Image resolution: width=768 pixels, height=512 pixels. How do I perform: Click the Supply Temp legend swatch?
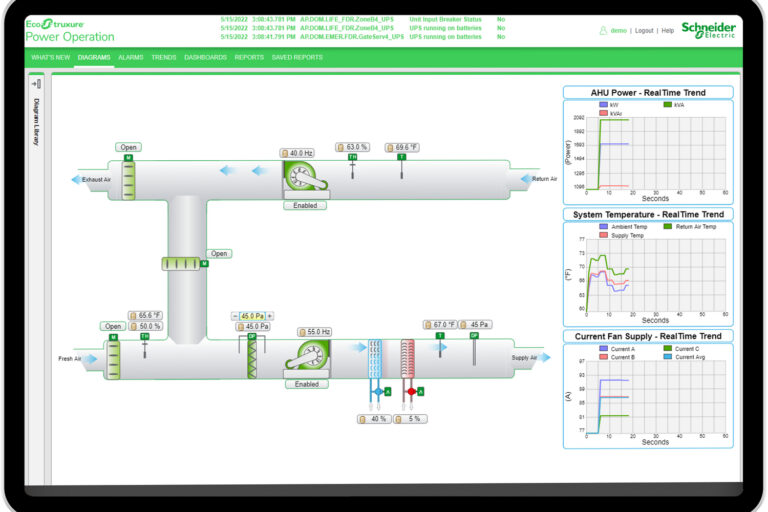pos(603,236)
